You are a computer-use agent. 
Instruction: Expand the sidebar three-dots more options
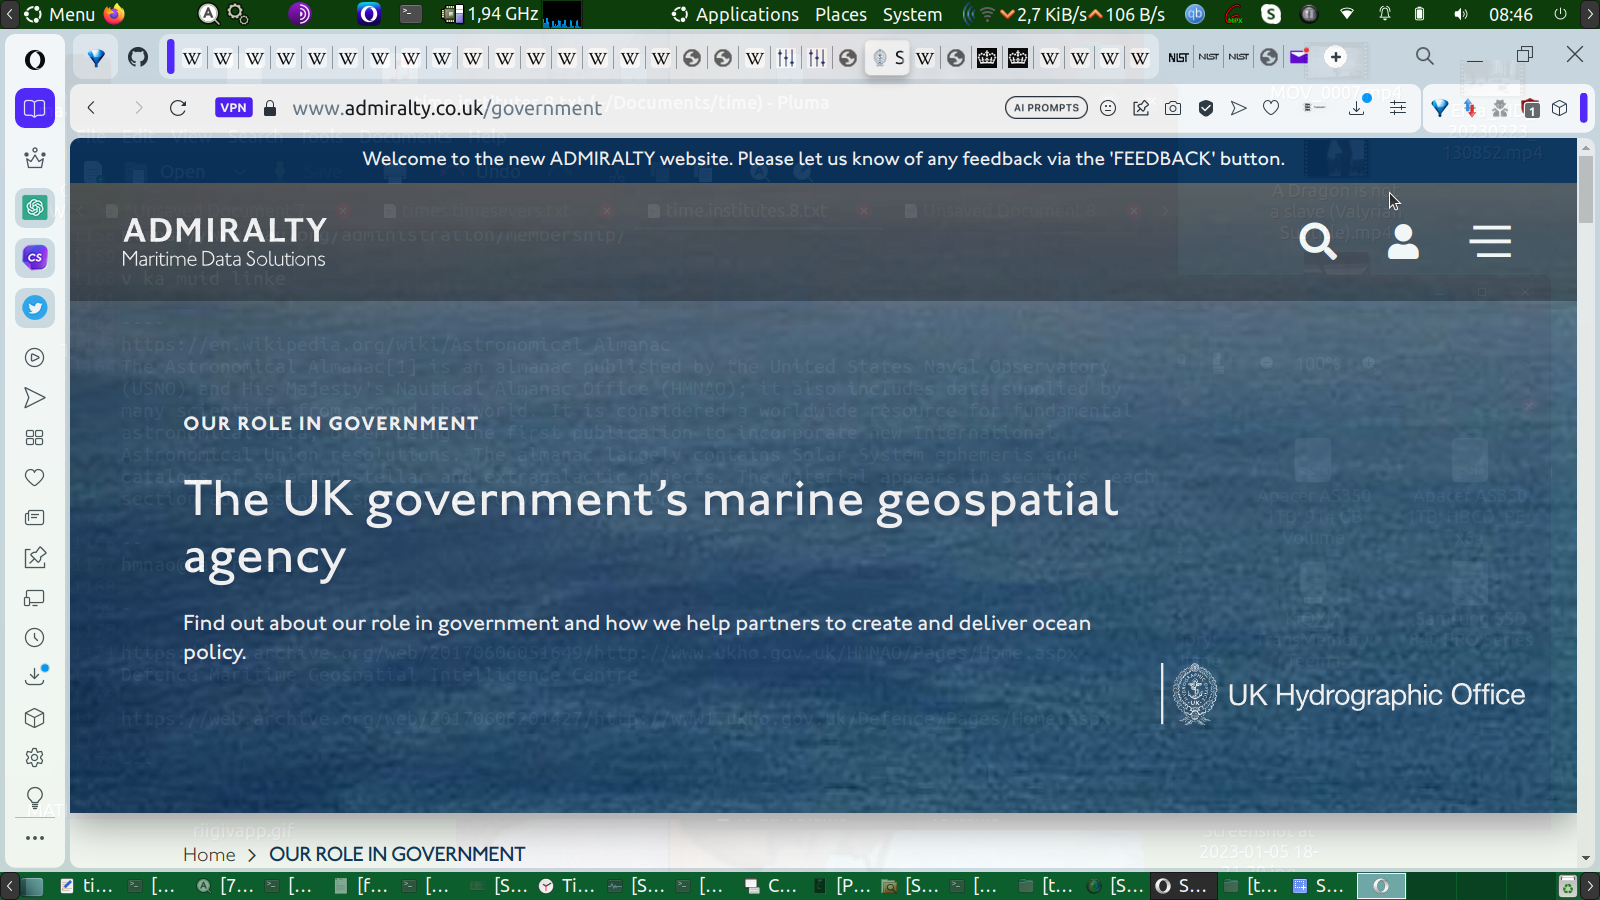coord(35,838)
